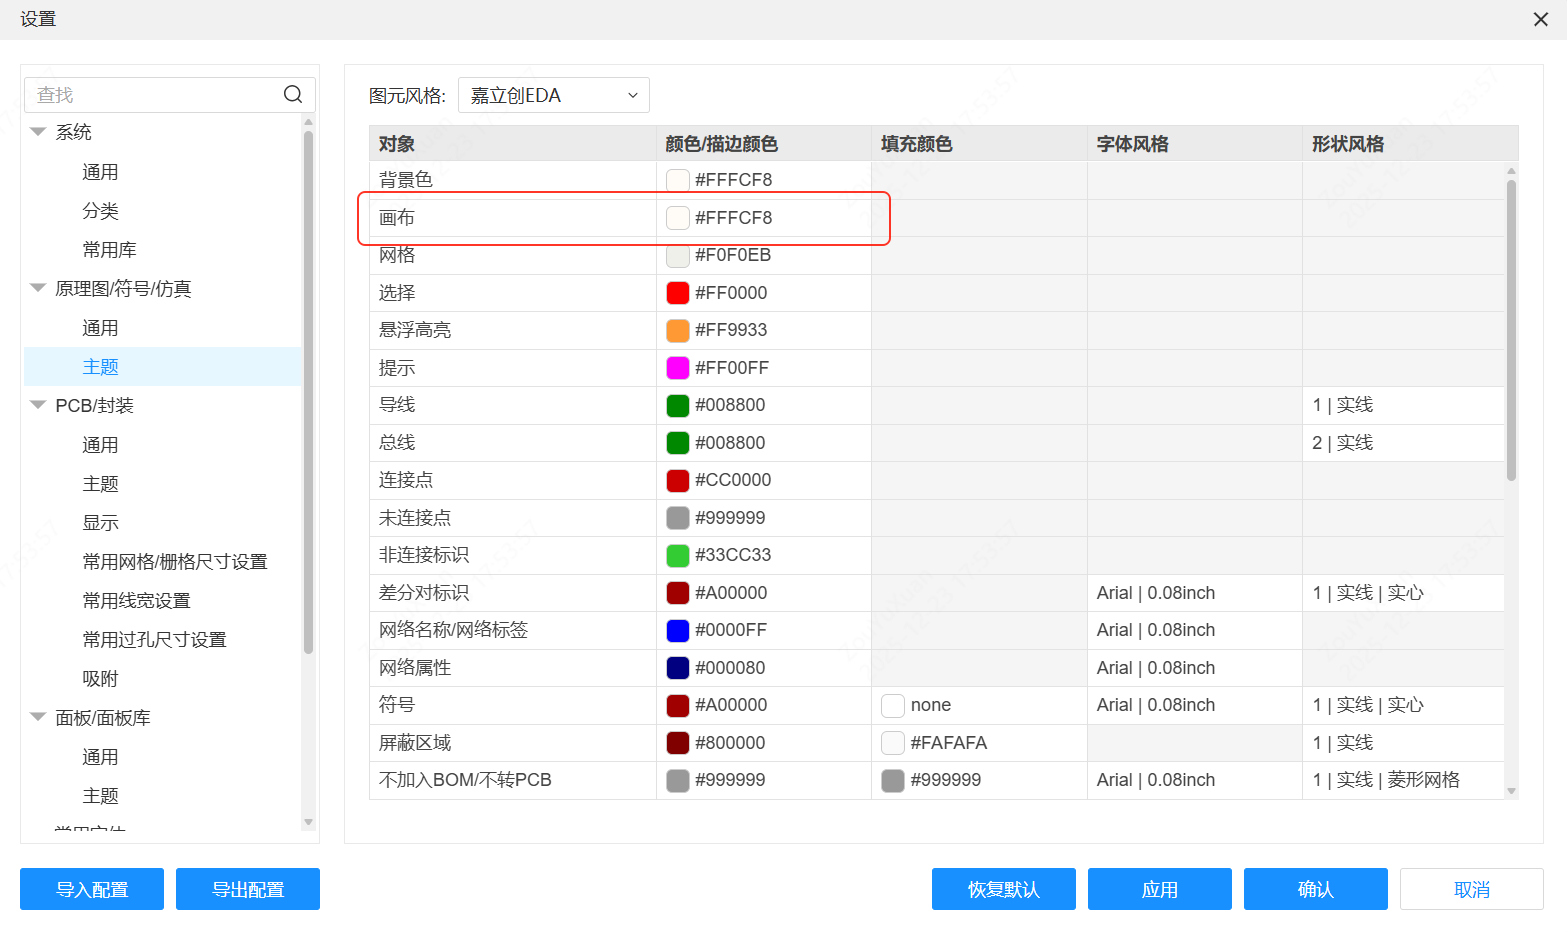Click the 导入配置 button

click(91, 889)
